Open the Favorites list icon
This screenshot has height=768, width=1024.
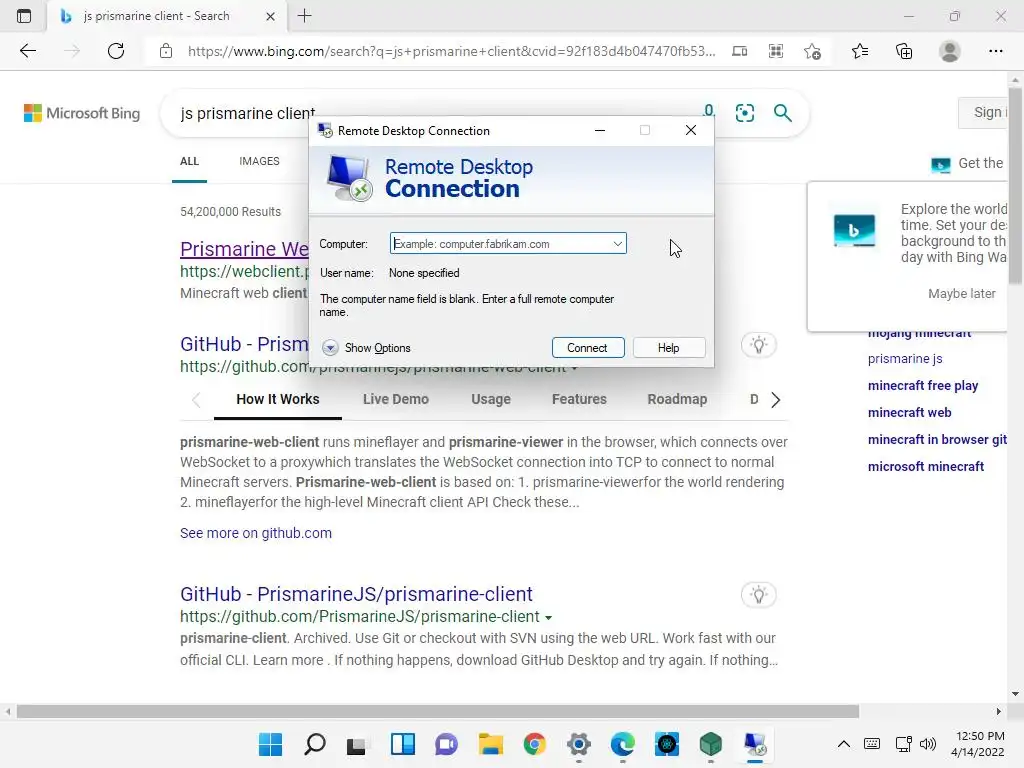(x=860, y=51)
